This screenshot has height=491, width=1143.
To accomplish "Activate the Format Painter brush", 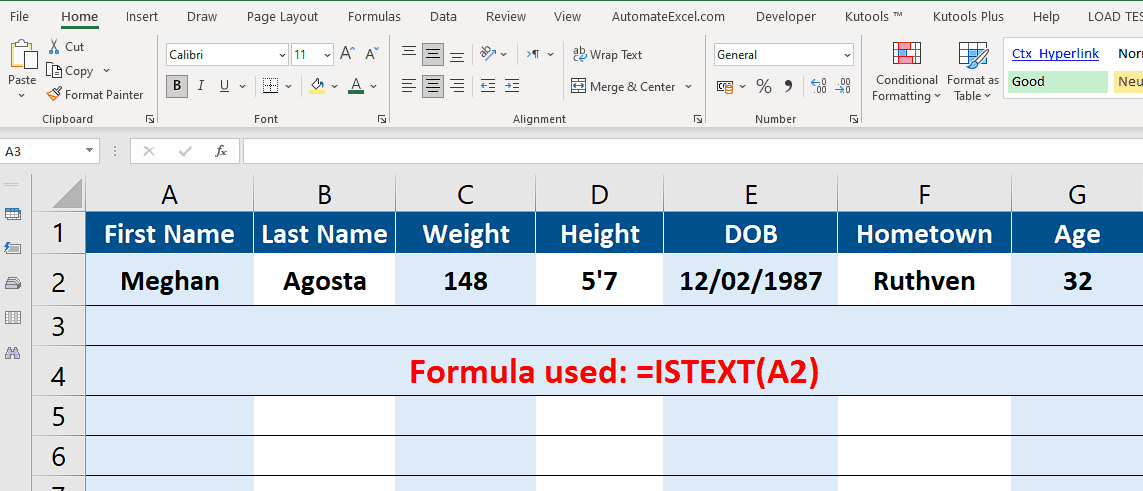I will point(95,95).
